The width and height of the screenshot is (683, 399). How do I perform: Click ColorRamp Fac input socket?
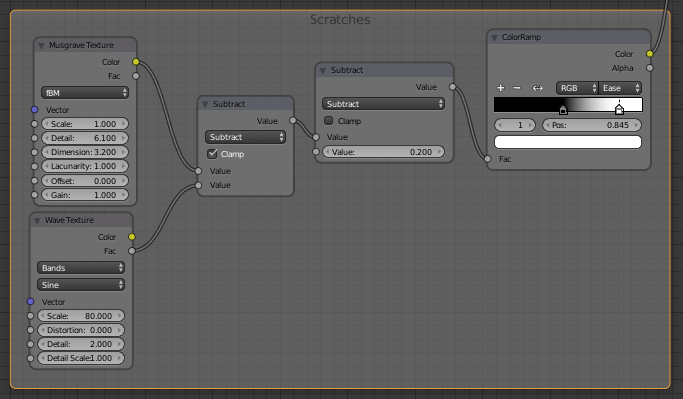(488, 159)
